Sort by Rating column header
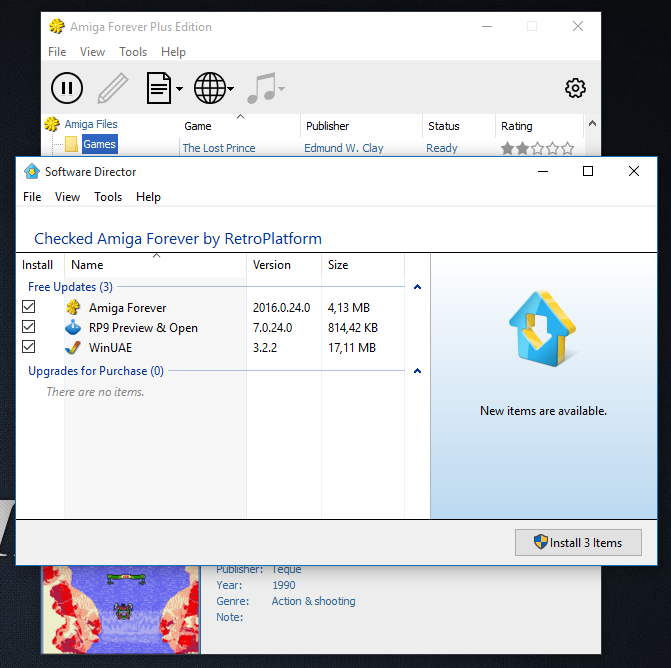The height and width of the screenshot is (668, 671). pos(539,126)
